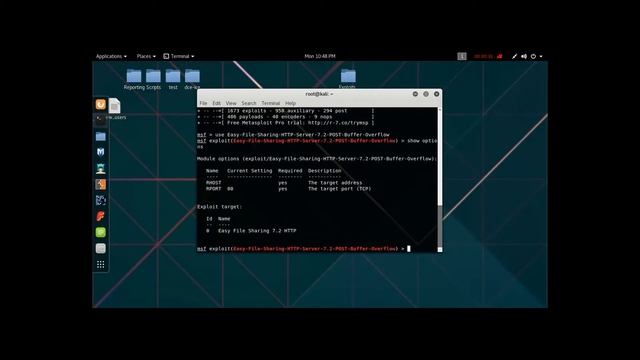This screenshot has height=360, width=640.
Task: Launch Firefox from the dock
Action: tap(100, 104)
